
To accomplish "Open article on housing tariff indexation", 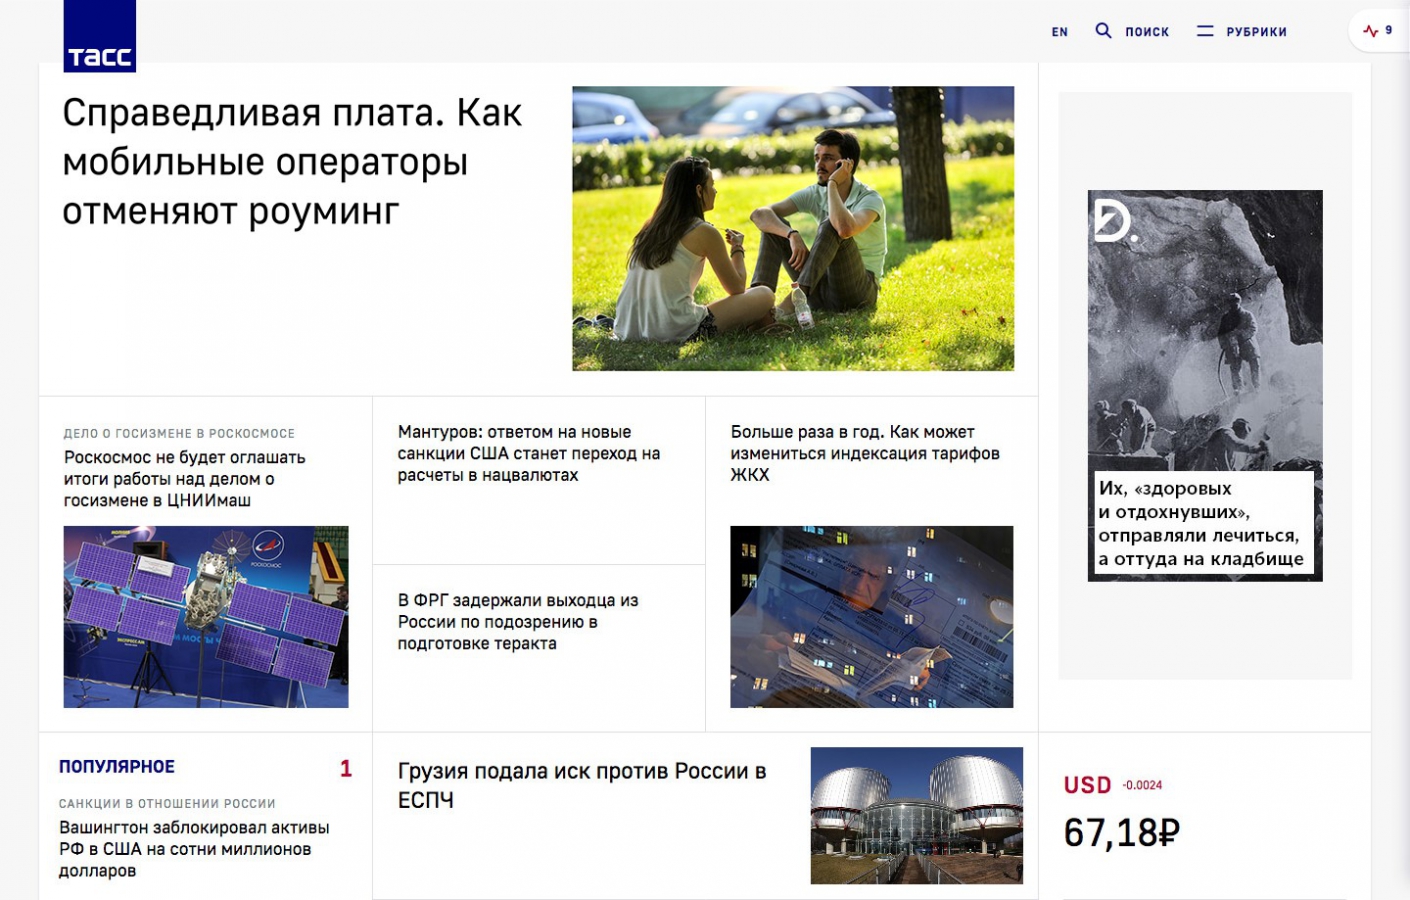I will [x=864, y=453].
